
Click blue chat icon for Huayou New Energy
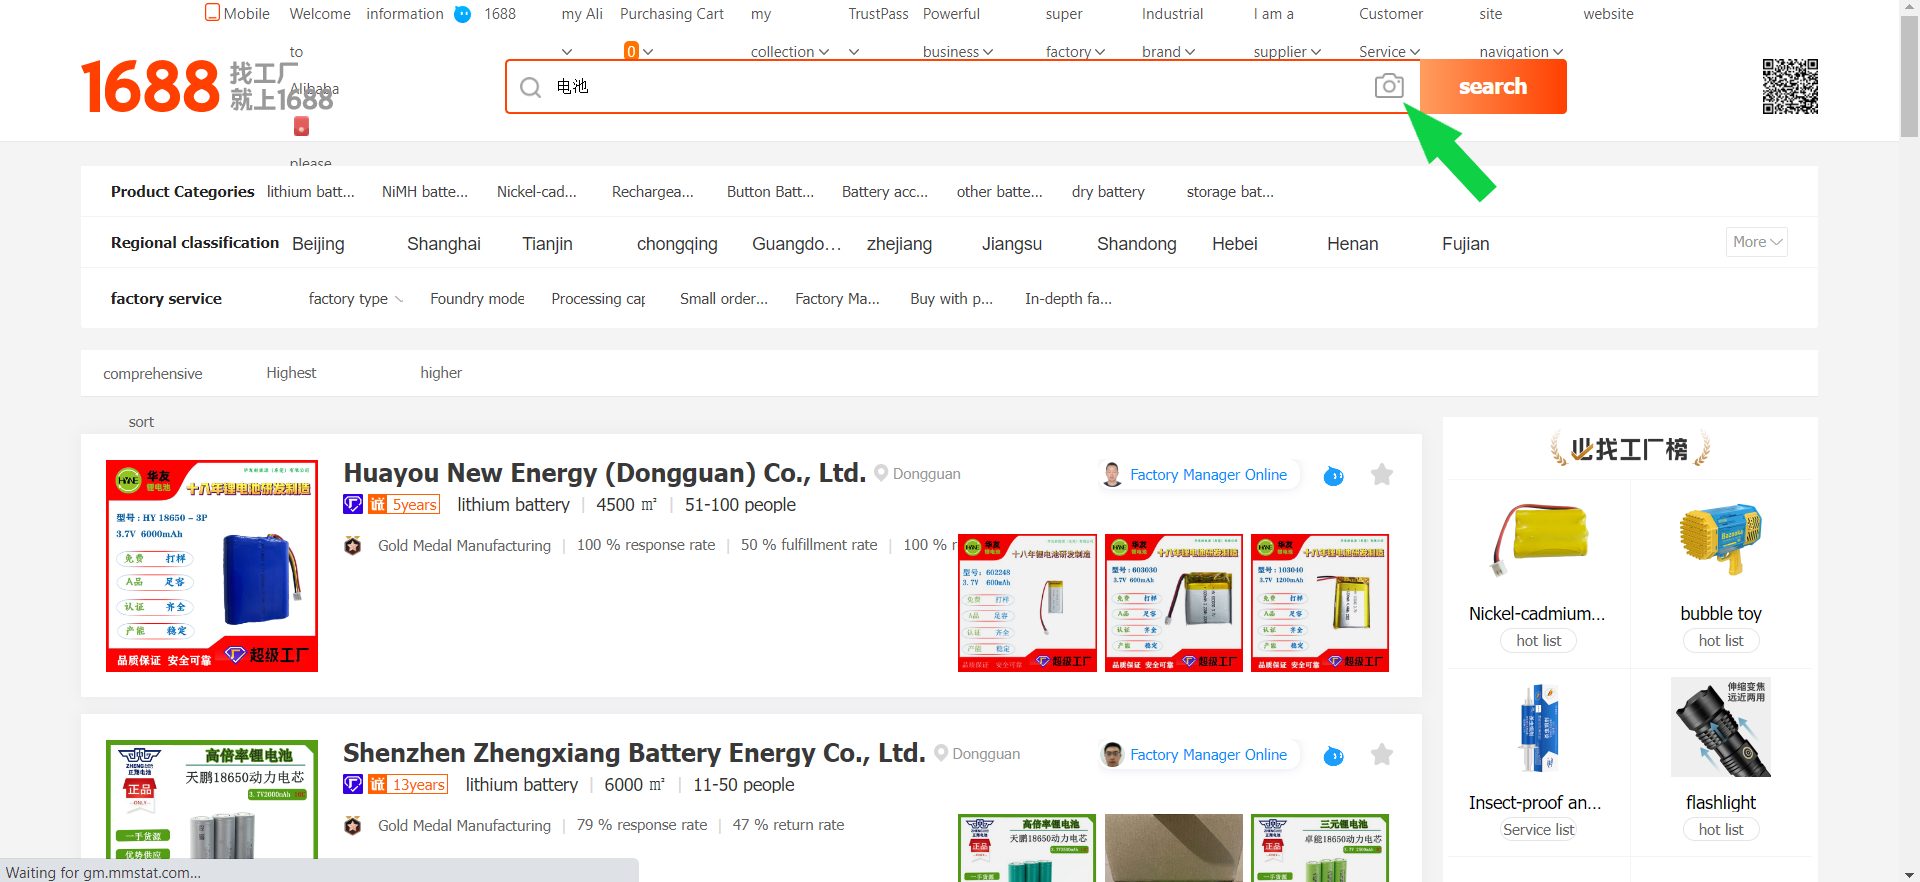(1333, 476)
